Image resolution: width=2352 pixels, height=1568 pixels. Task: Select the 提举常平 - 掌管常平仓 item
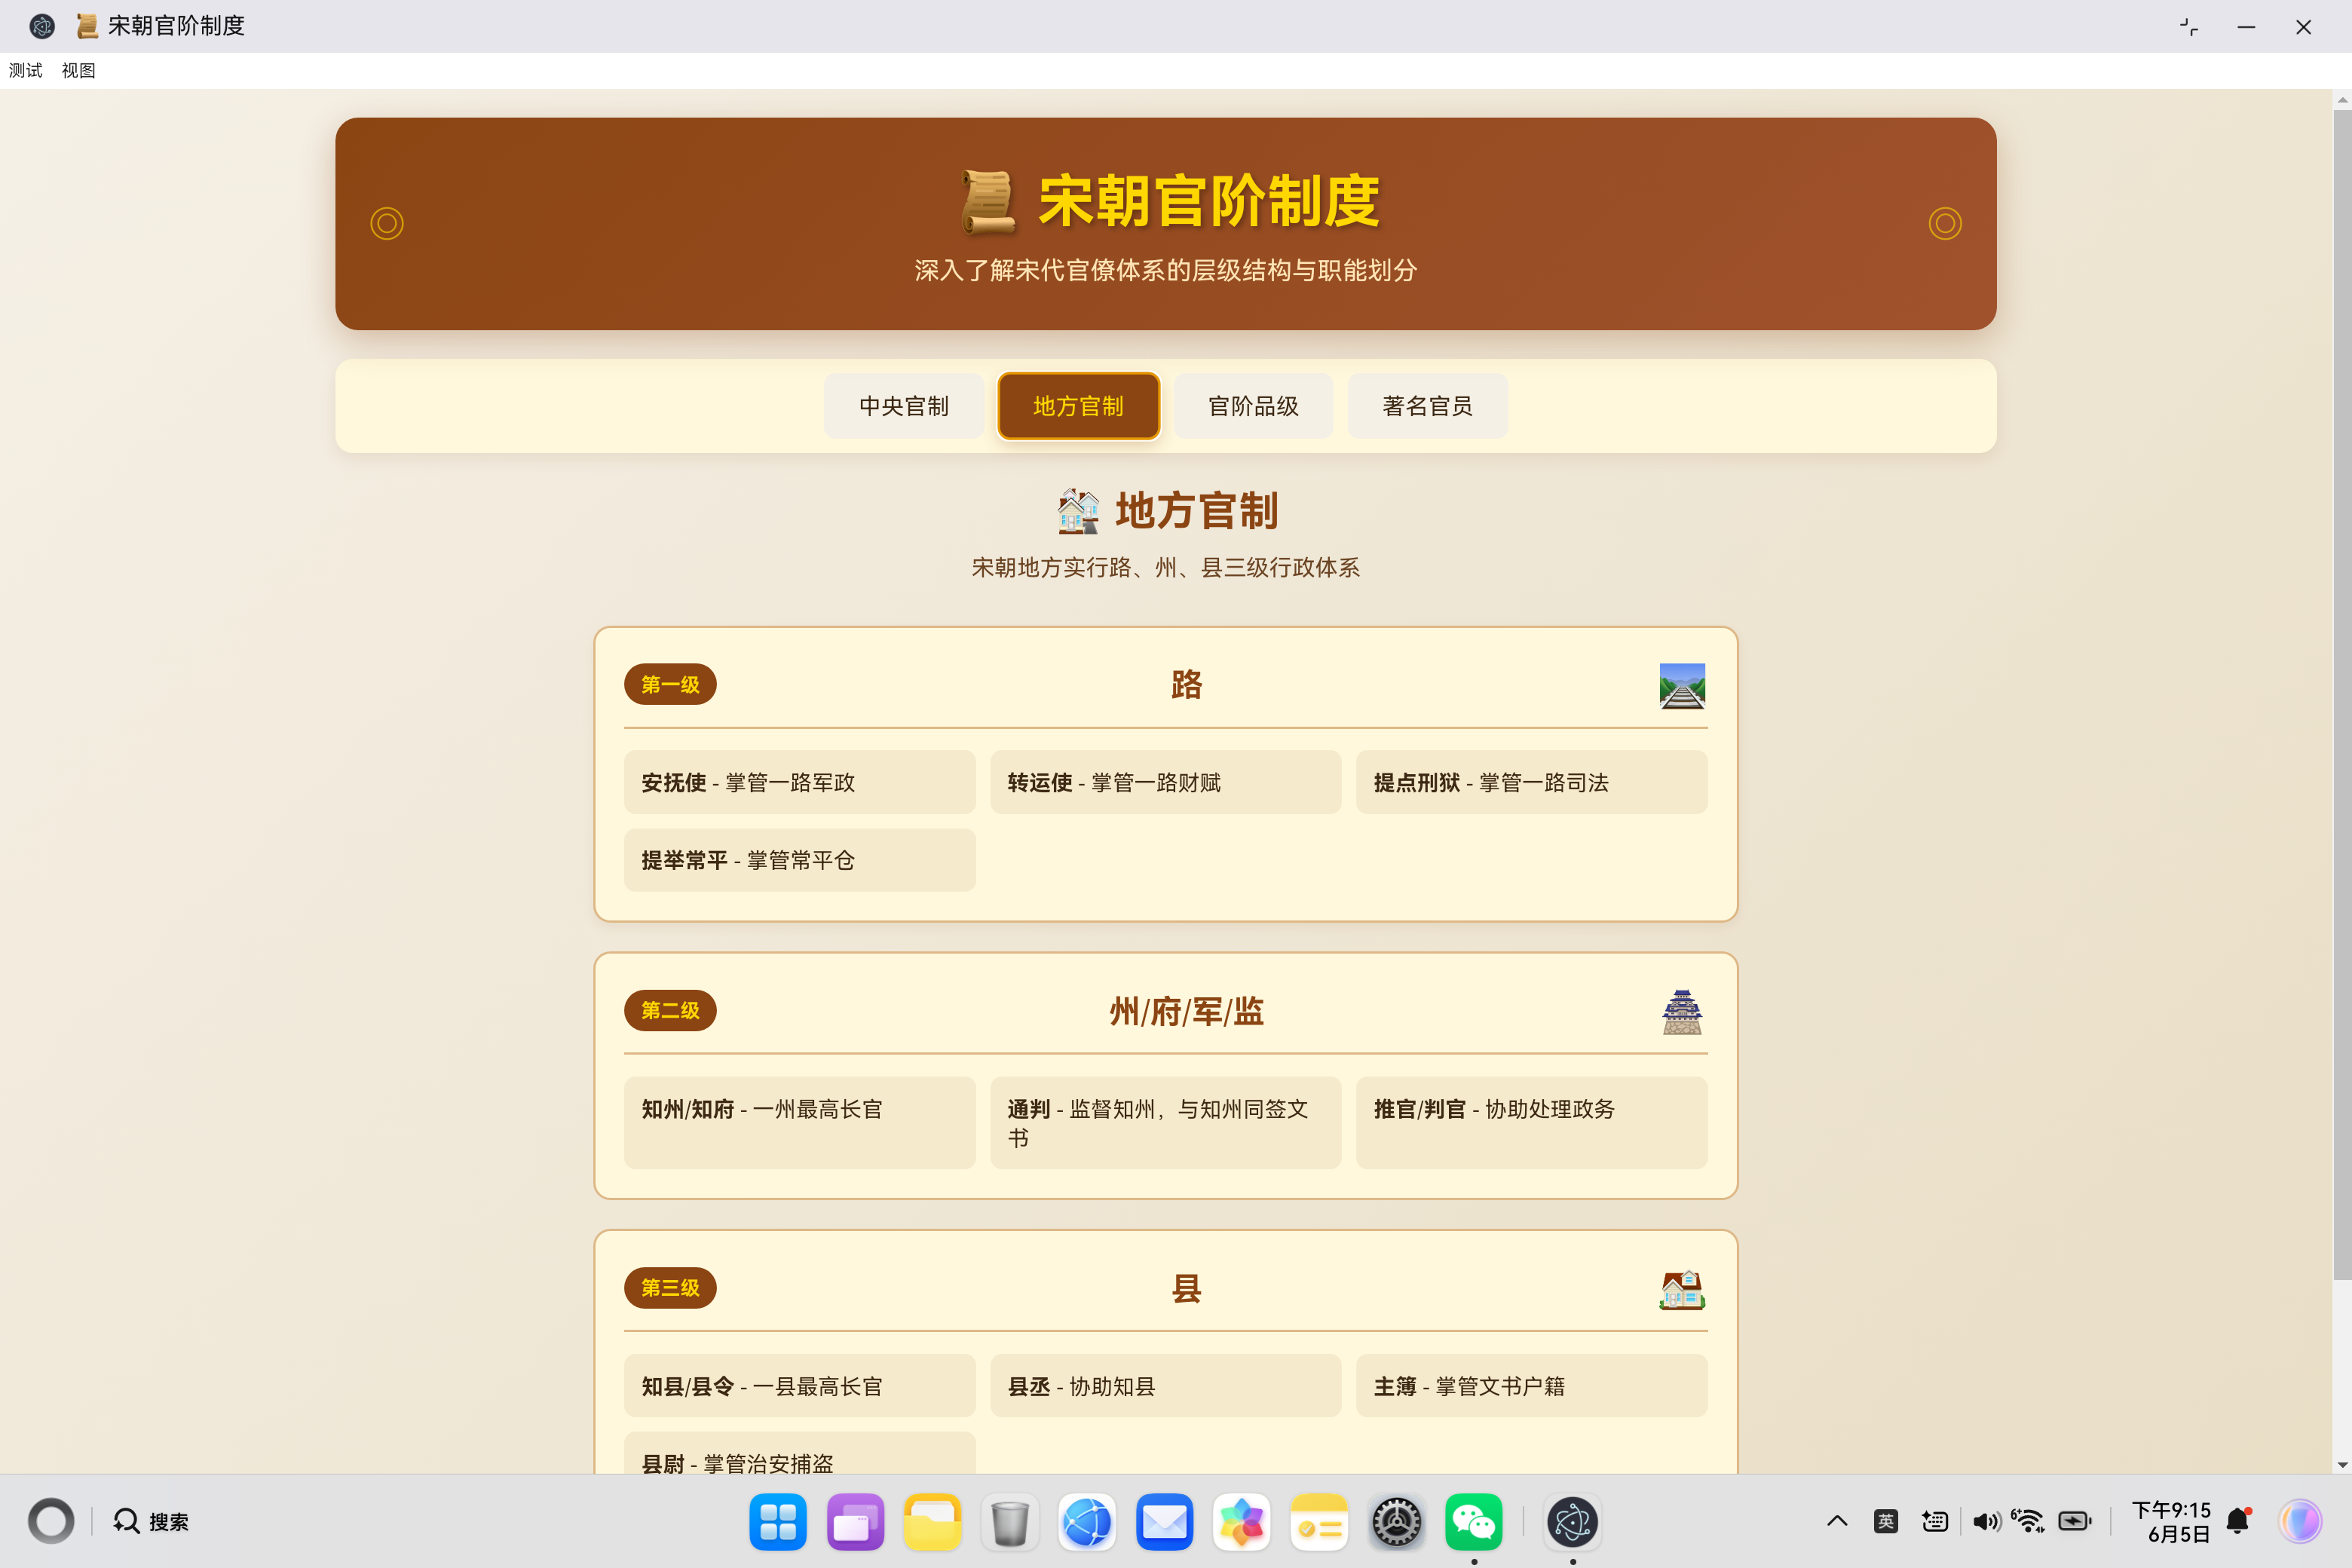(800, 860)
